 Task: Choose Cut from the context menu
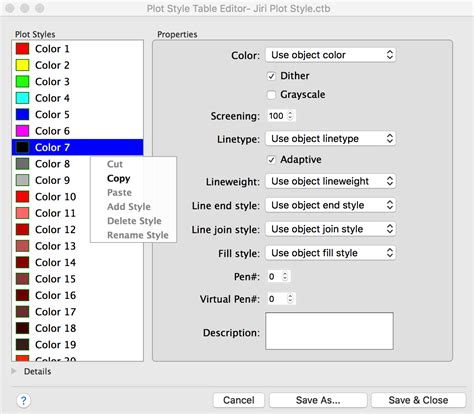[133, 164]
